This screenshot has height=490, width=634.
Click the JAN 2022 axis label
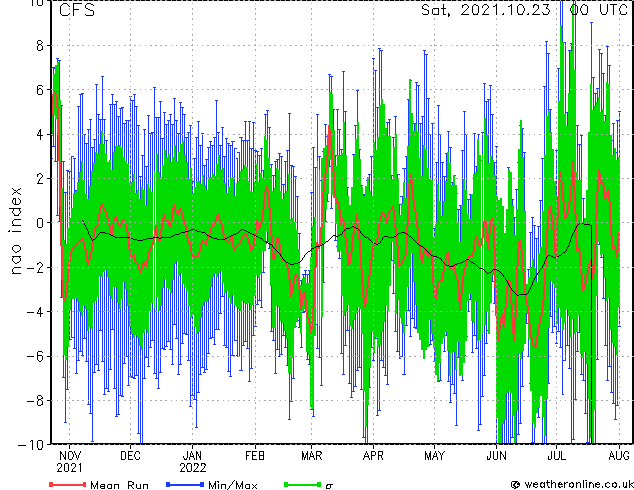pyautogui.click(x=193, y=462)
